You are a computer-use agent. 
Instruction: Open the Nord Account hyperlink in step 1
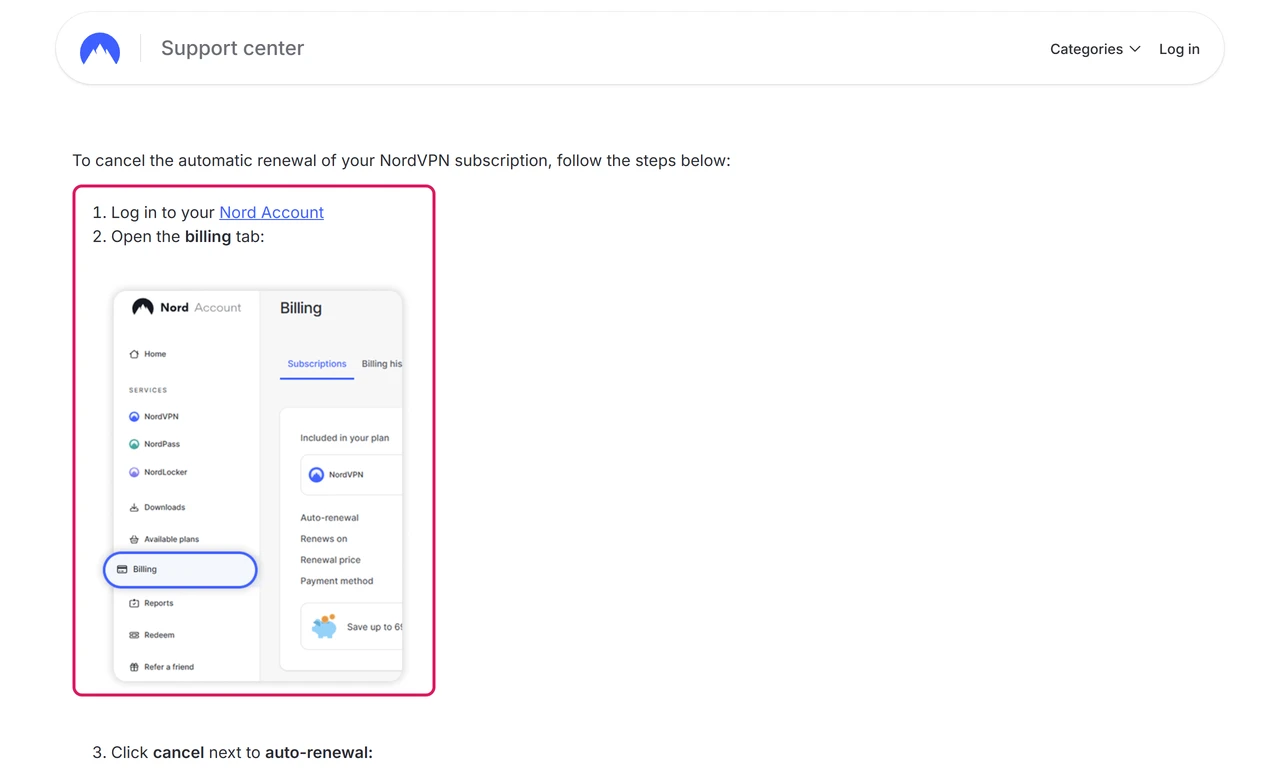pos(271,212)
